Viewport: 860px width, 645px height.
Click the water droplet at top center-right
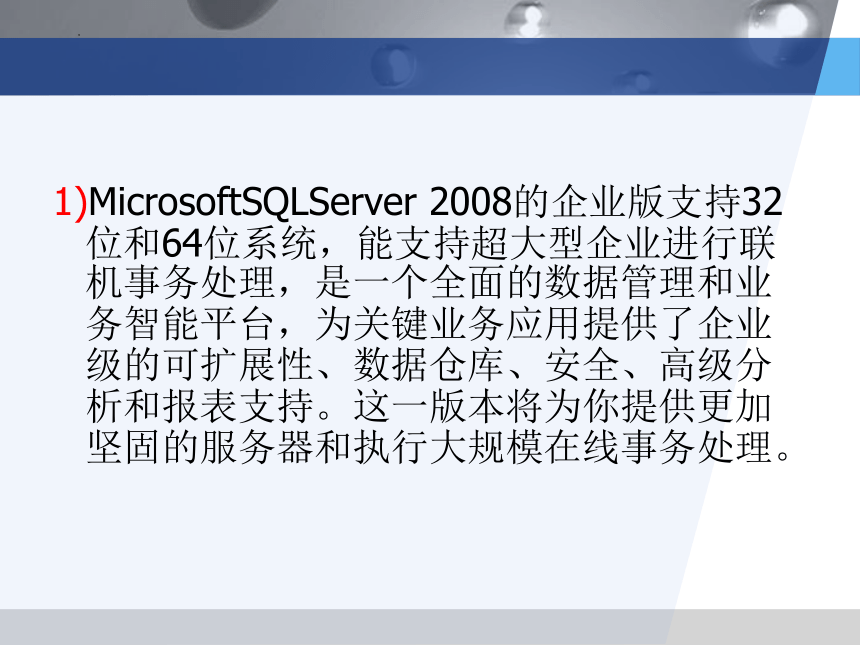[527, 20]
